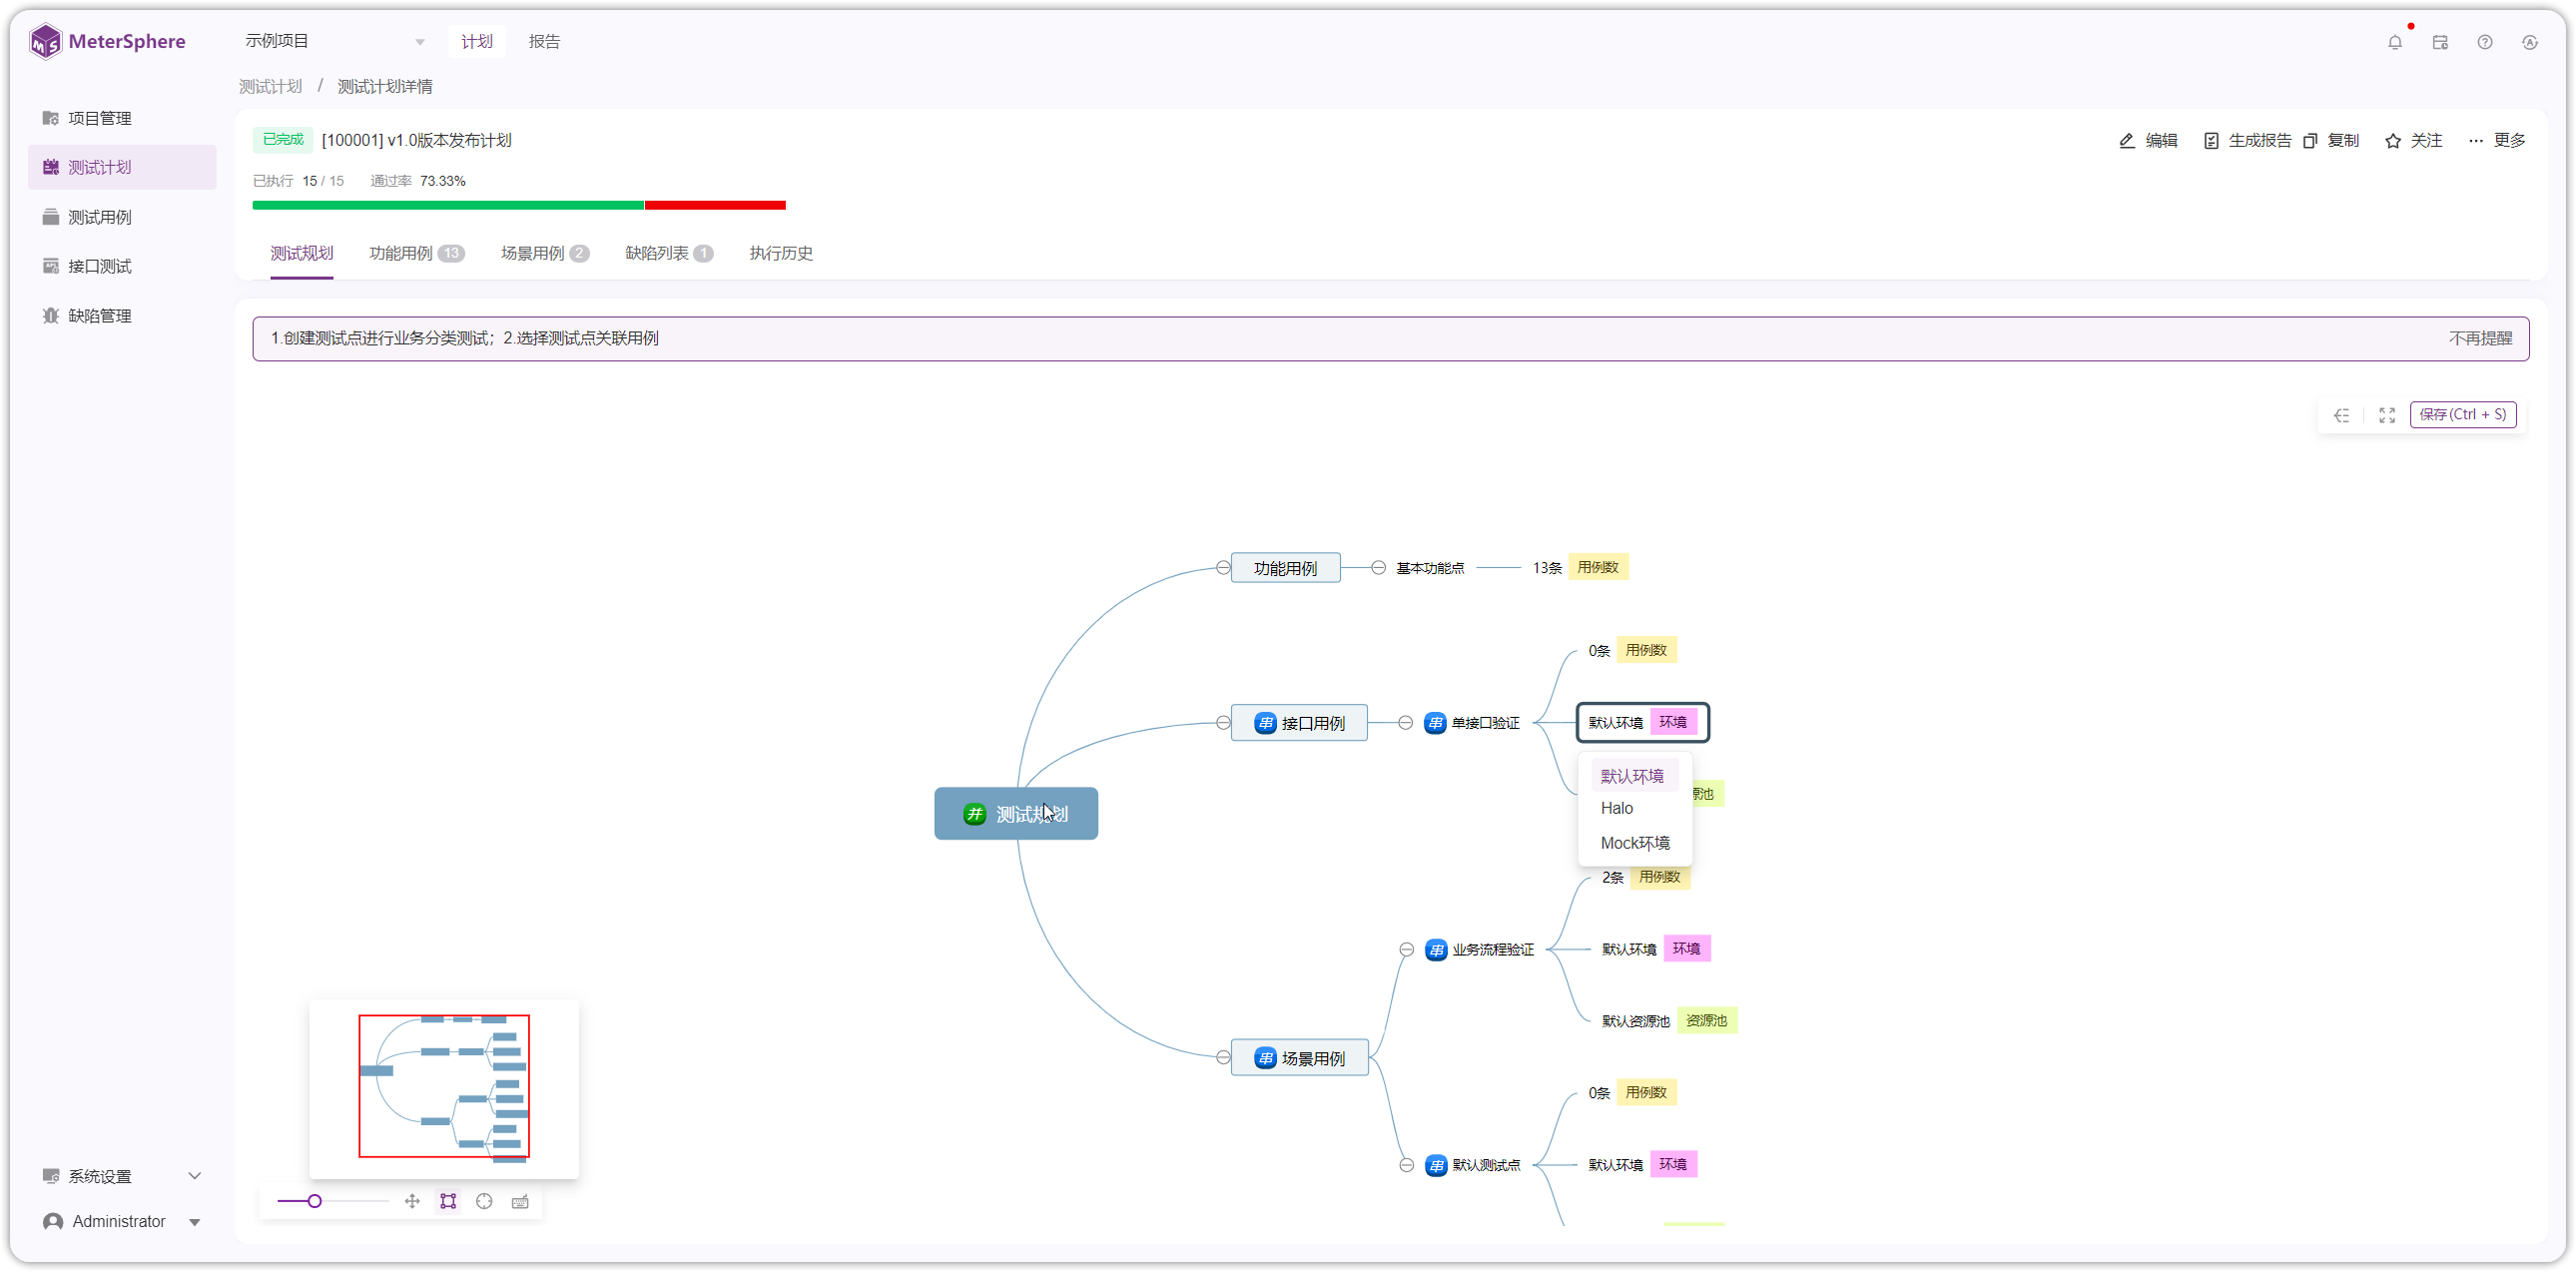Open the 更多 more actions menu
This screenshot has height=1272, width=2576.
[x=2497, y=140]
